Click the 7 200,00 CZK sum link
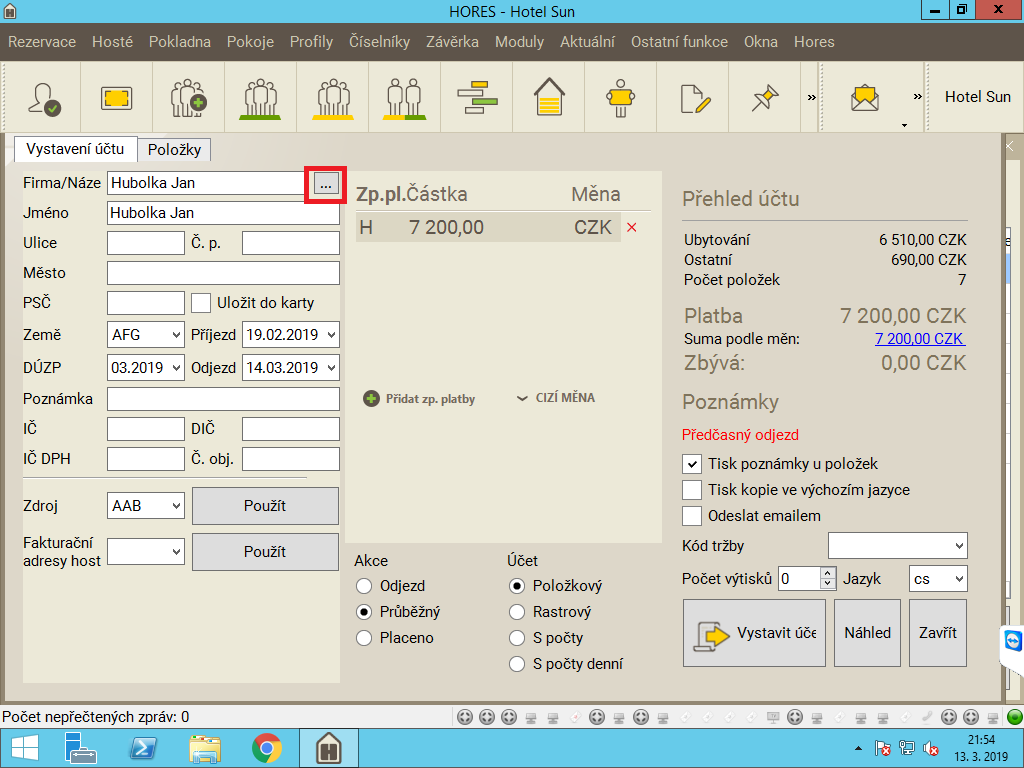 pos(919,339)
